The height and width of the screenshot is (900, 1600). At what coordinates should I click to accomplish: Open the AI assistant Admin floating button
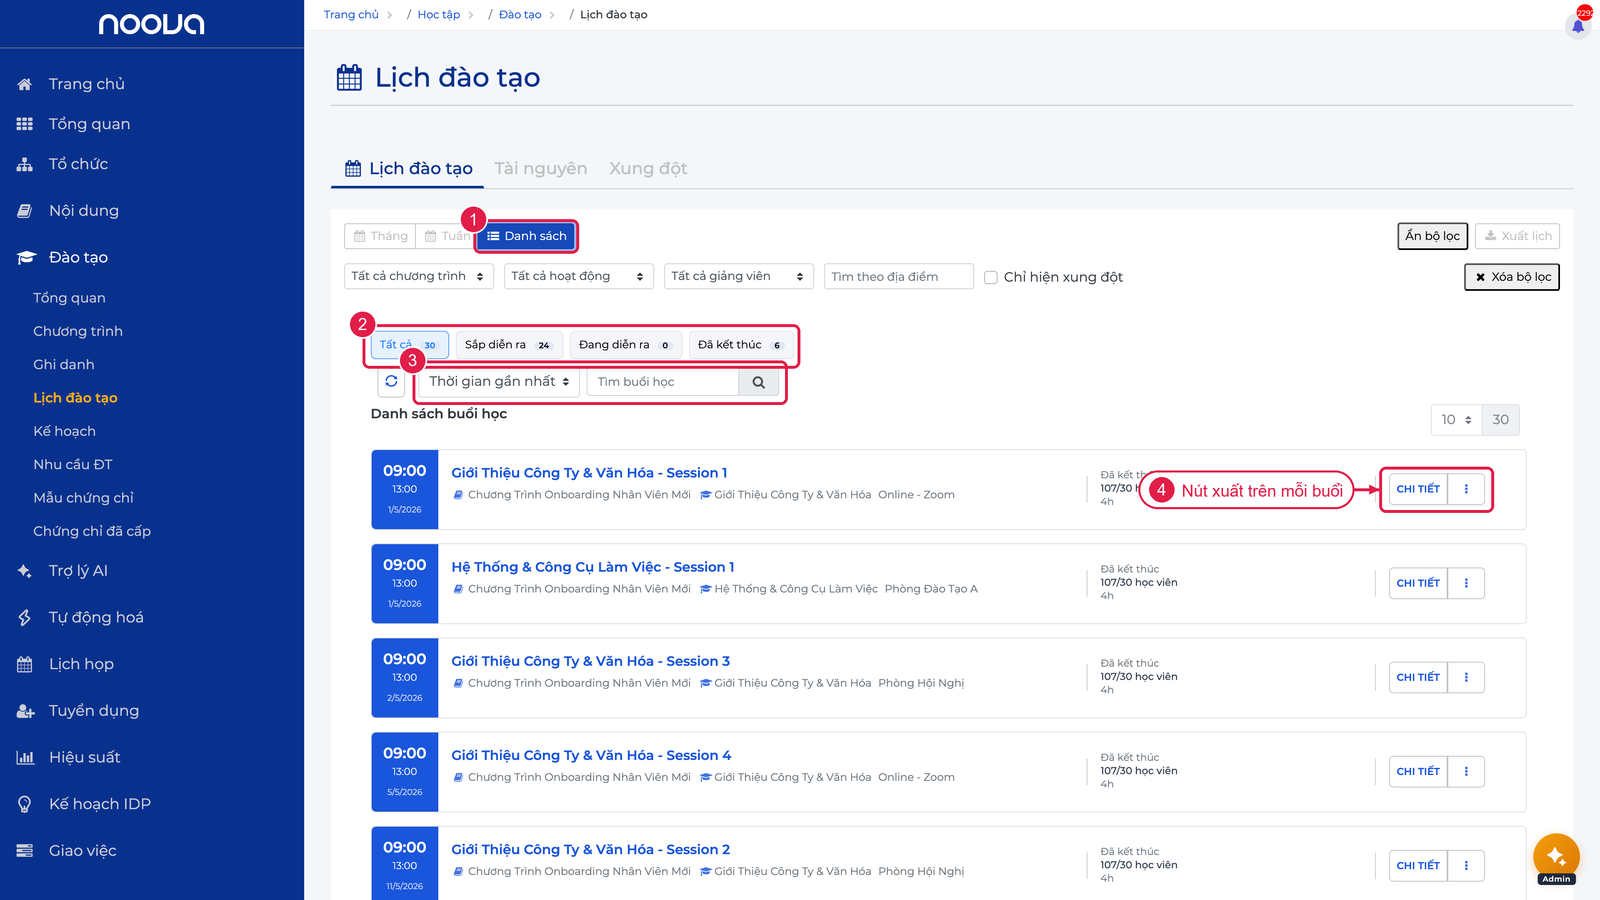[1556, 857]
